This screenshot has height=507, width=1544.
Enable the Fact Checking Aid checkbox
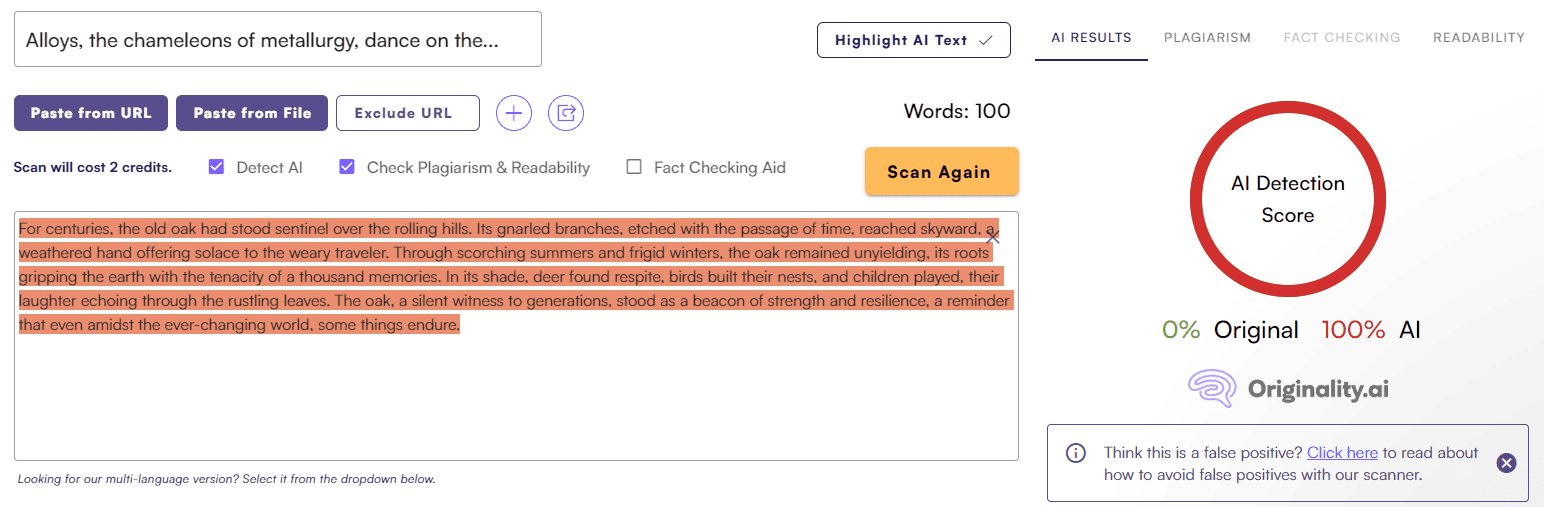[x=634, y=167]
